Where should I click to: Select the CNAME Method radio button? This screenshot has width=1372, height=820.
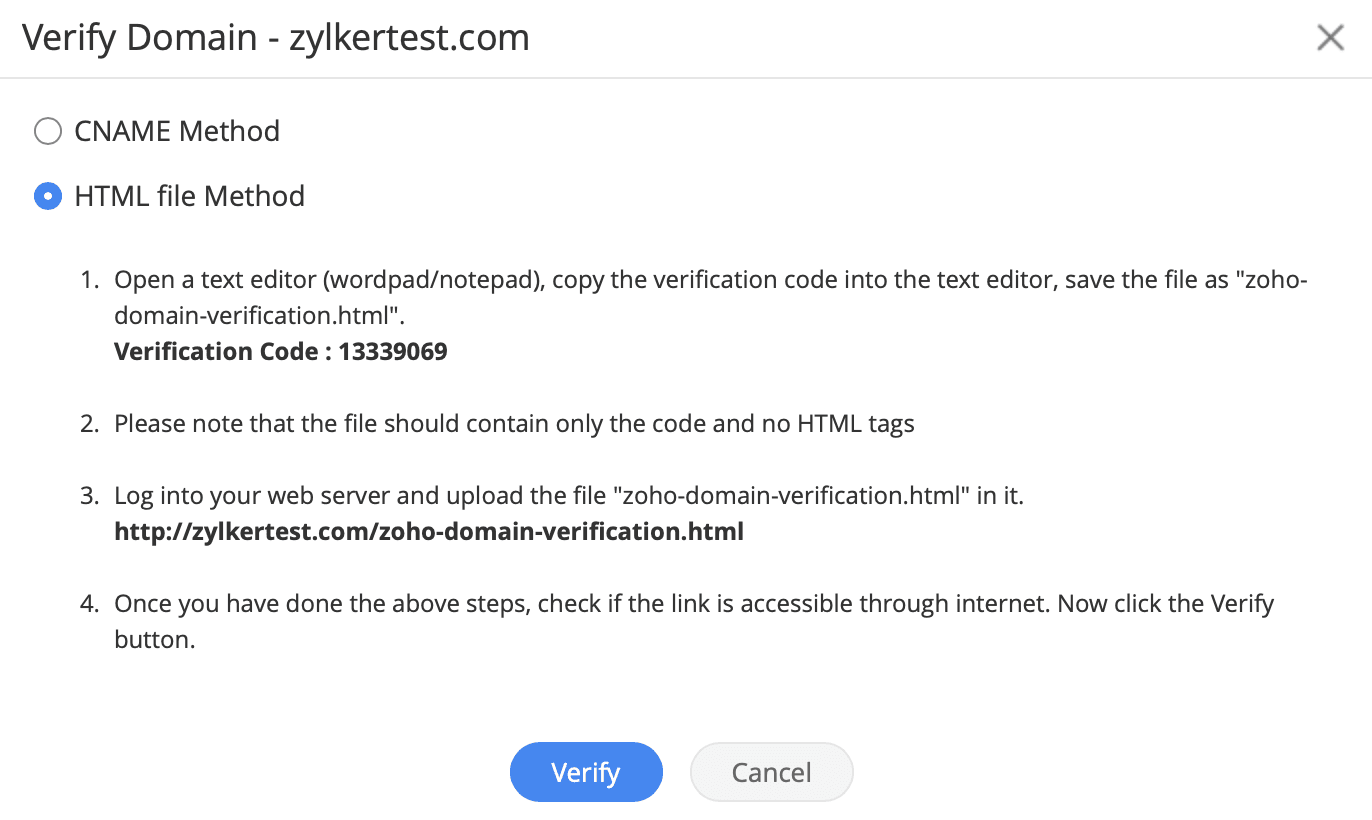48,132
